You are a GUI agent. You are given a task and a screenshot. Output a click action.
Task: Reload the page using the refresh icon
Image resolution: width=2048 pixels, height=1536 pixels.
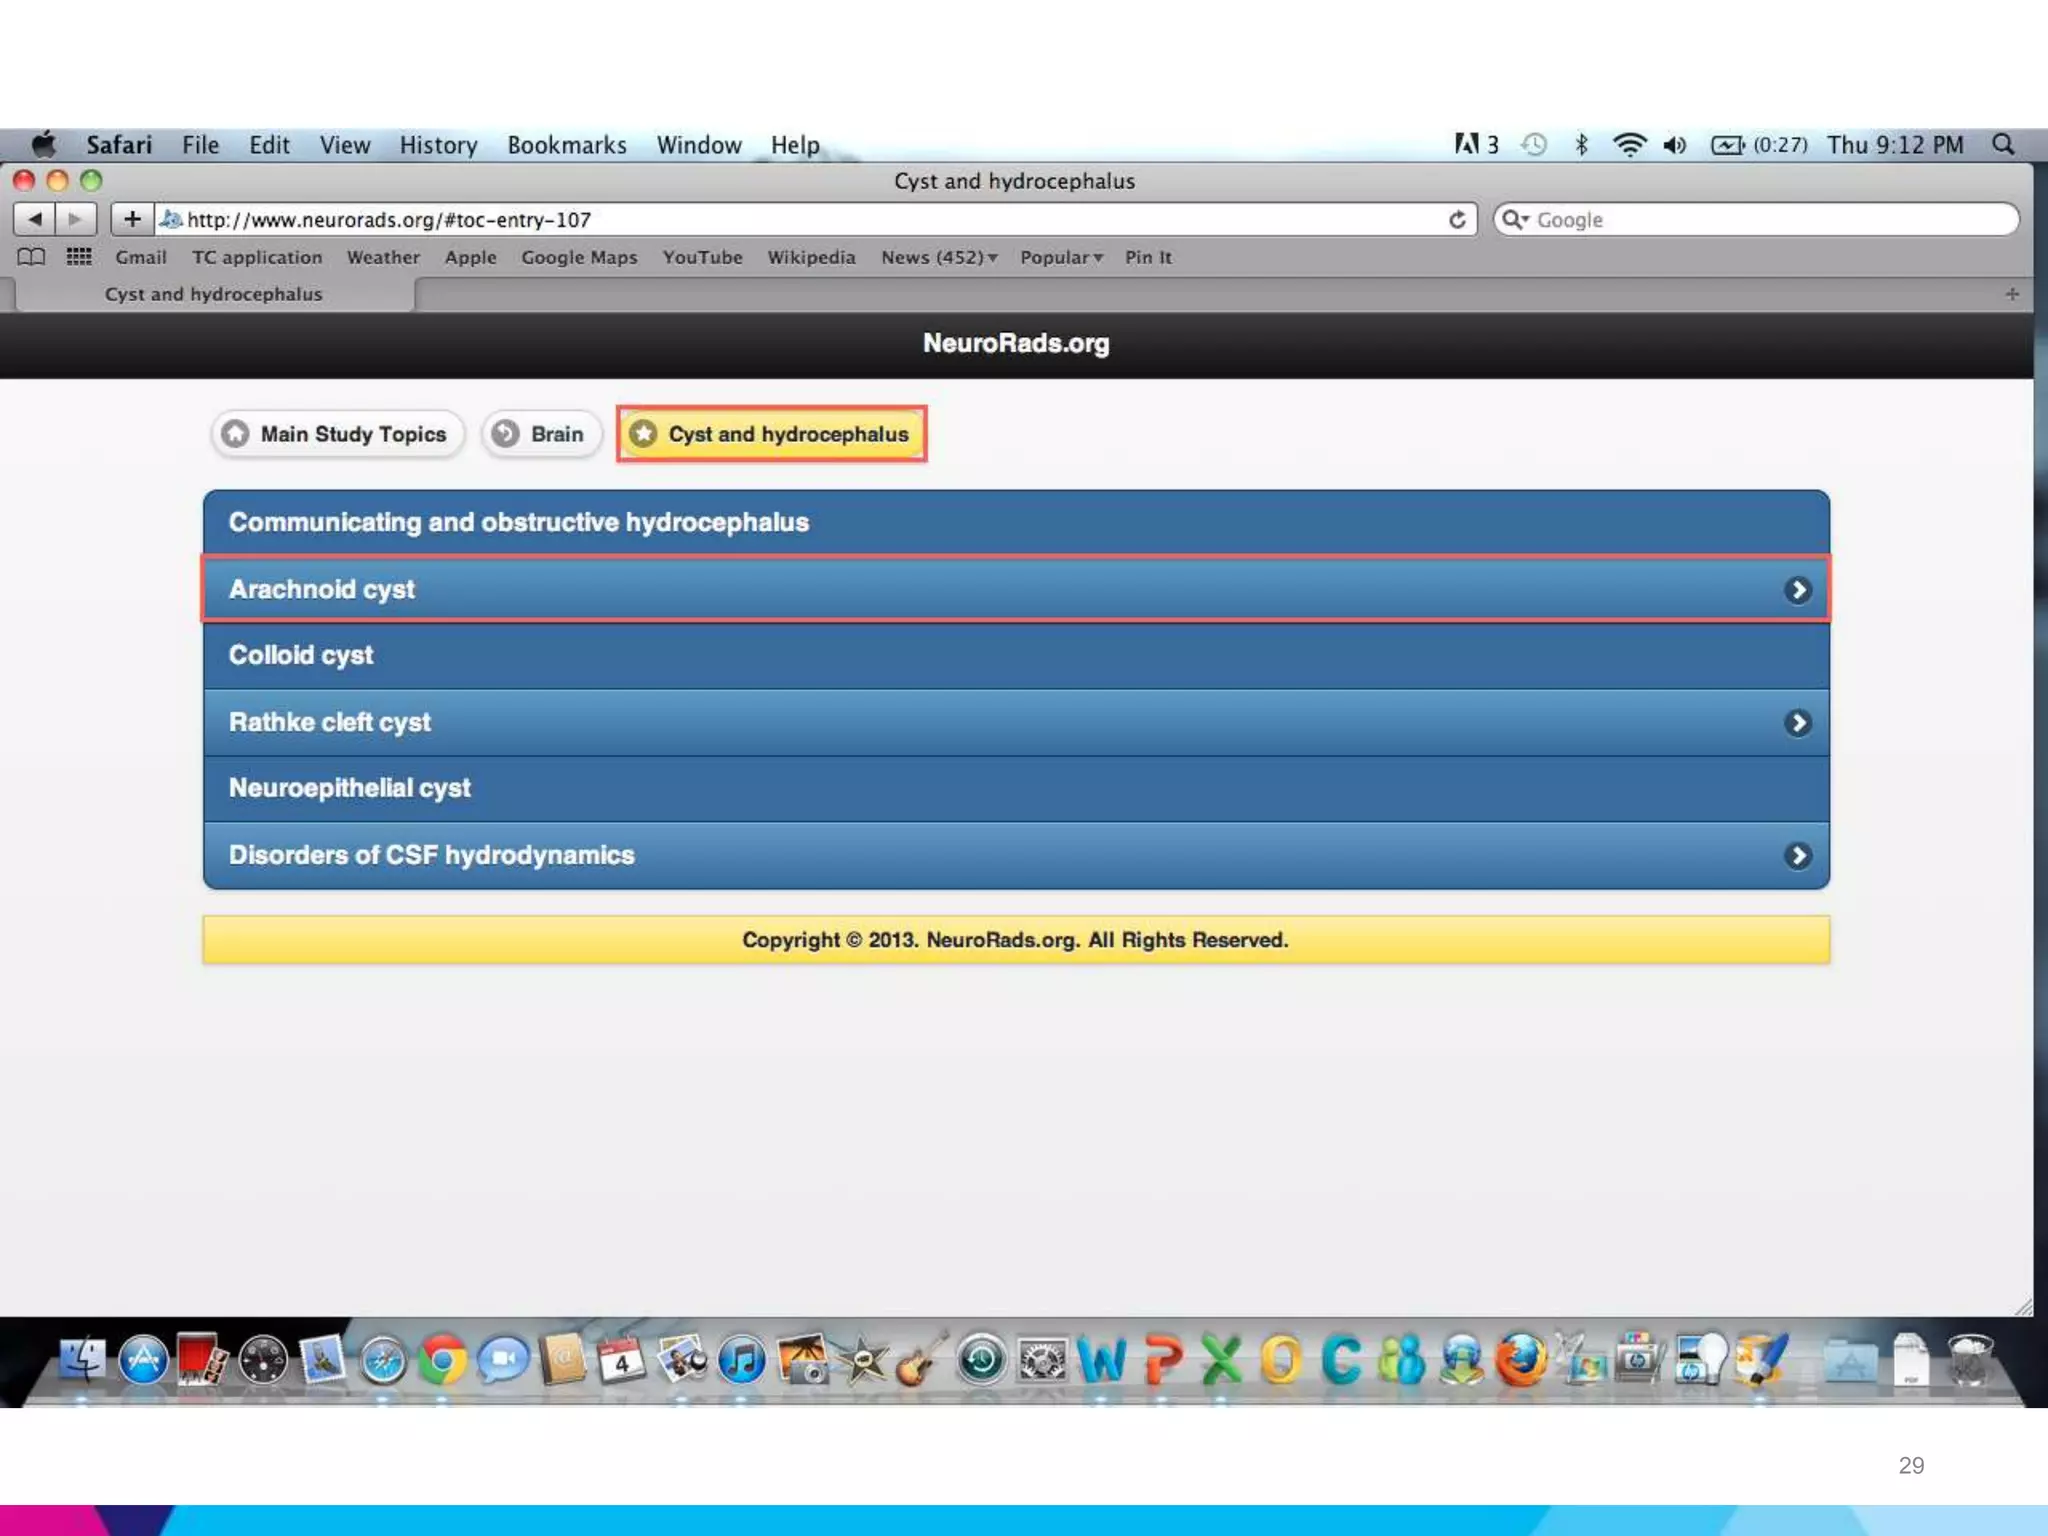1457,219
